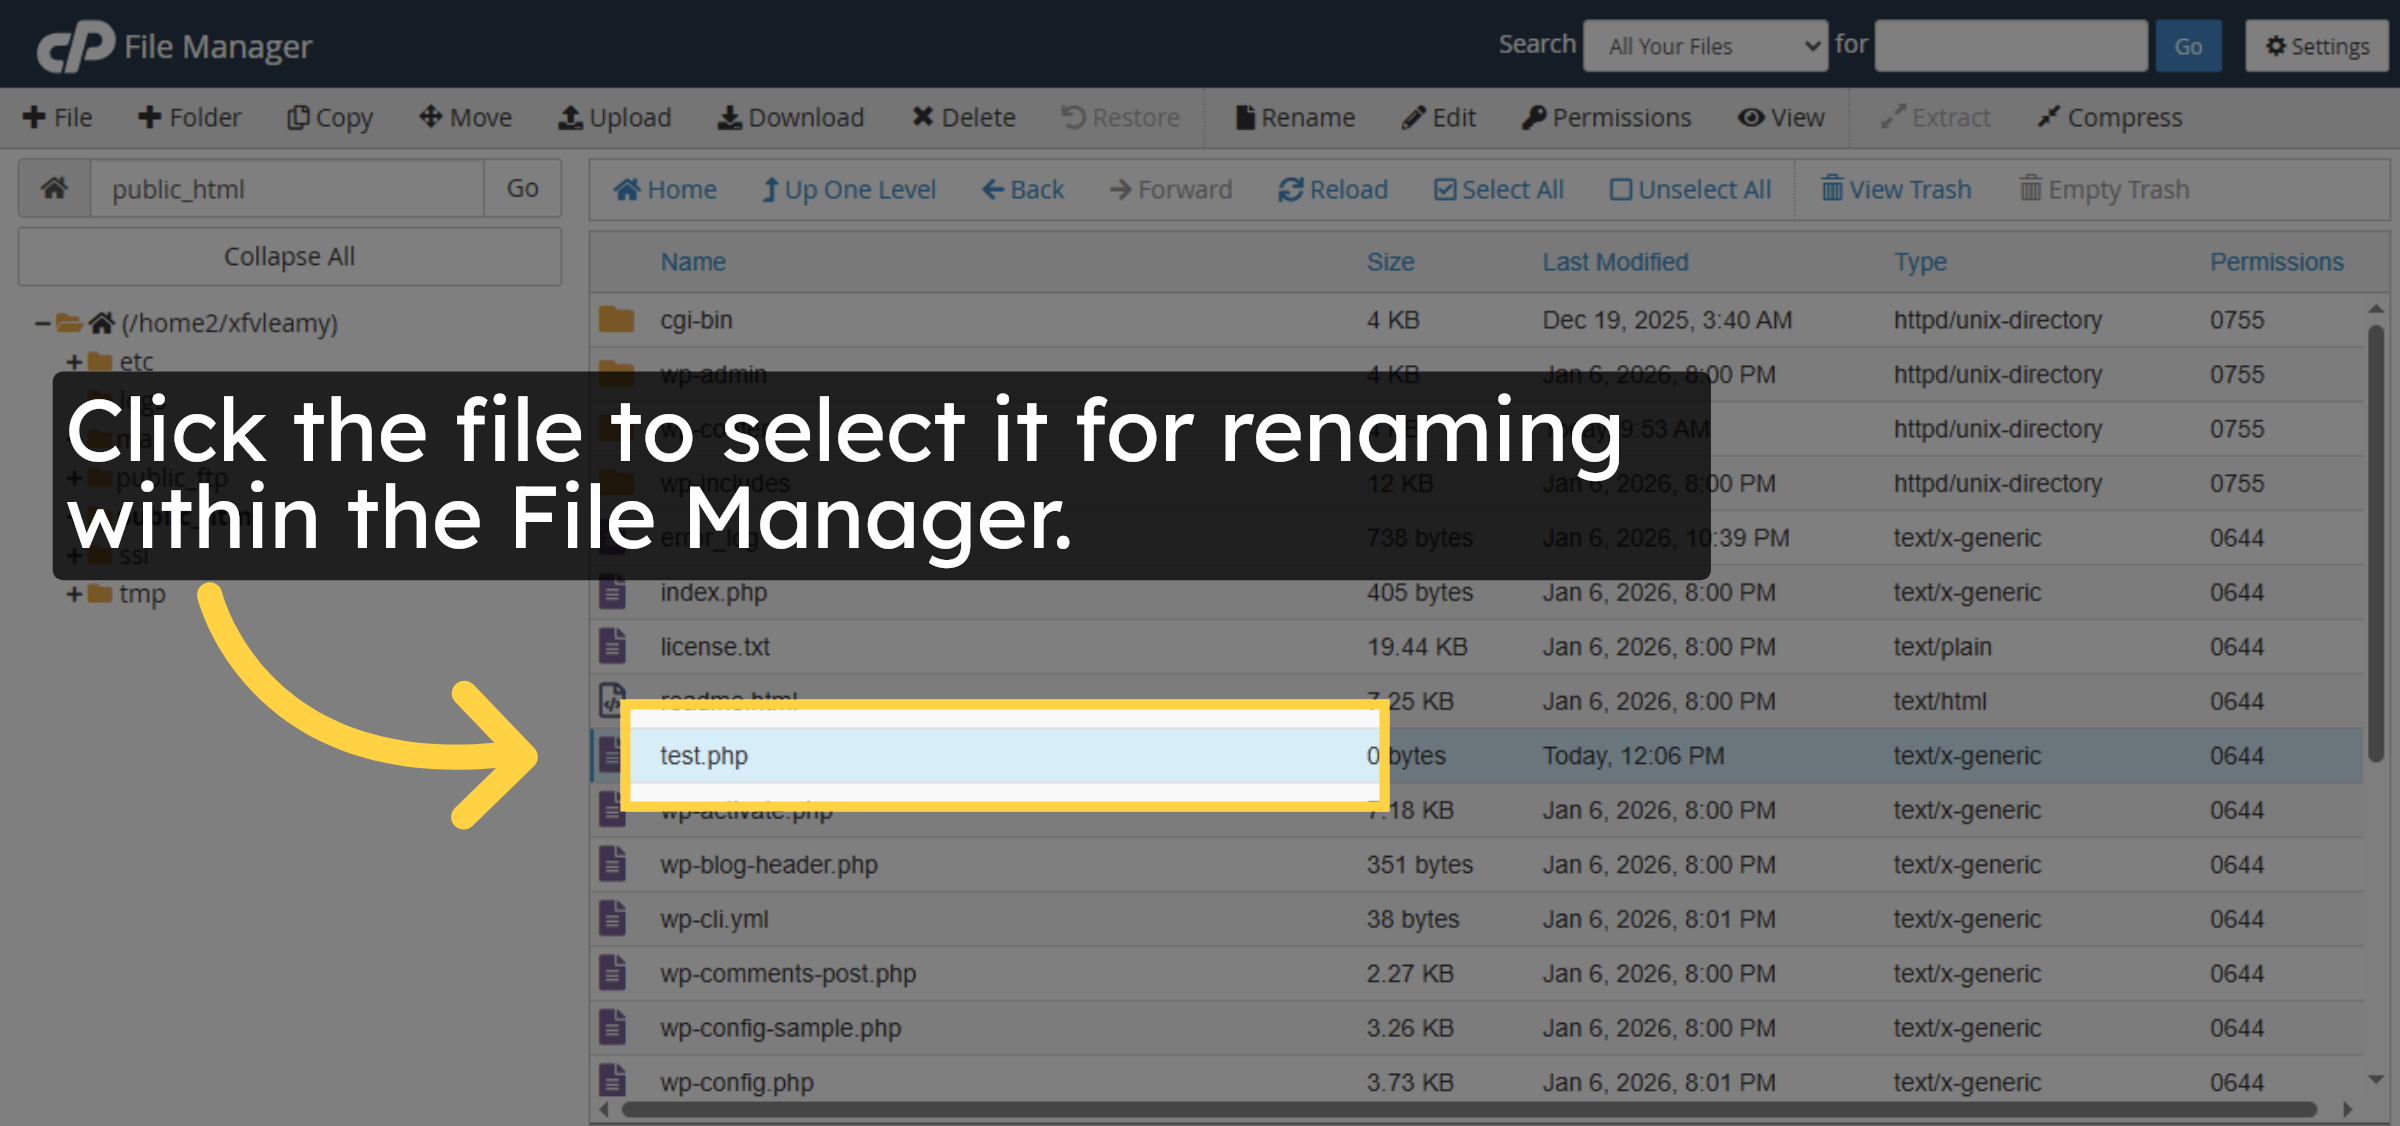
Task: Delete the selected file
Action: [963, 117]
